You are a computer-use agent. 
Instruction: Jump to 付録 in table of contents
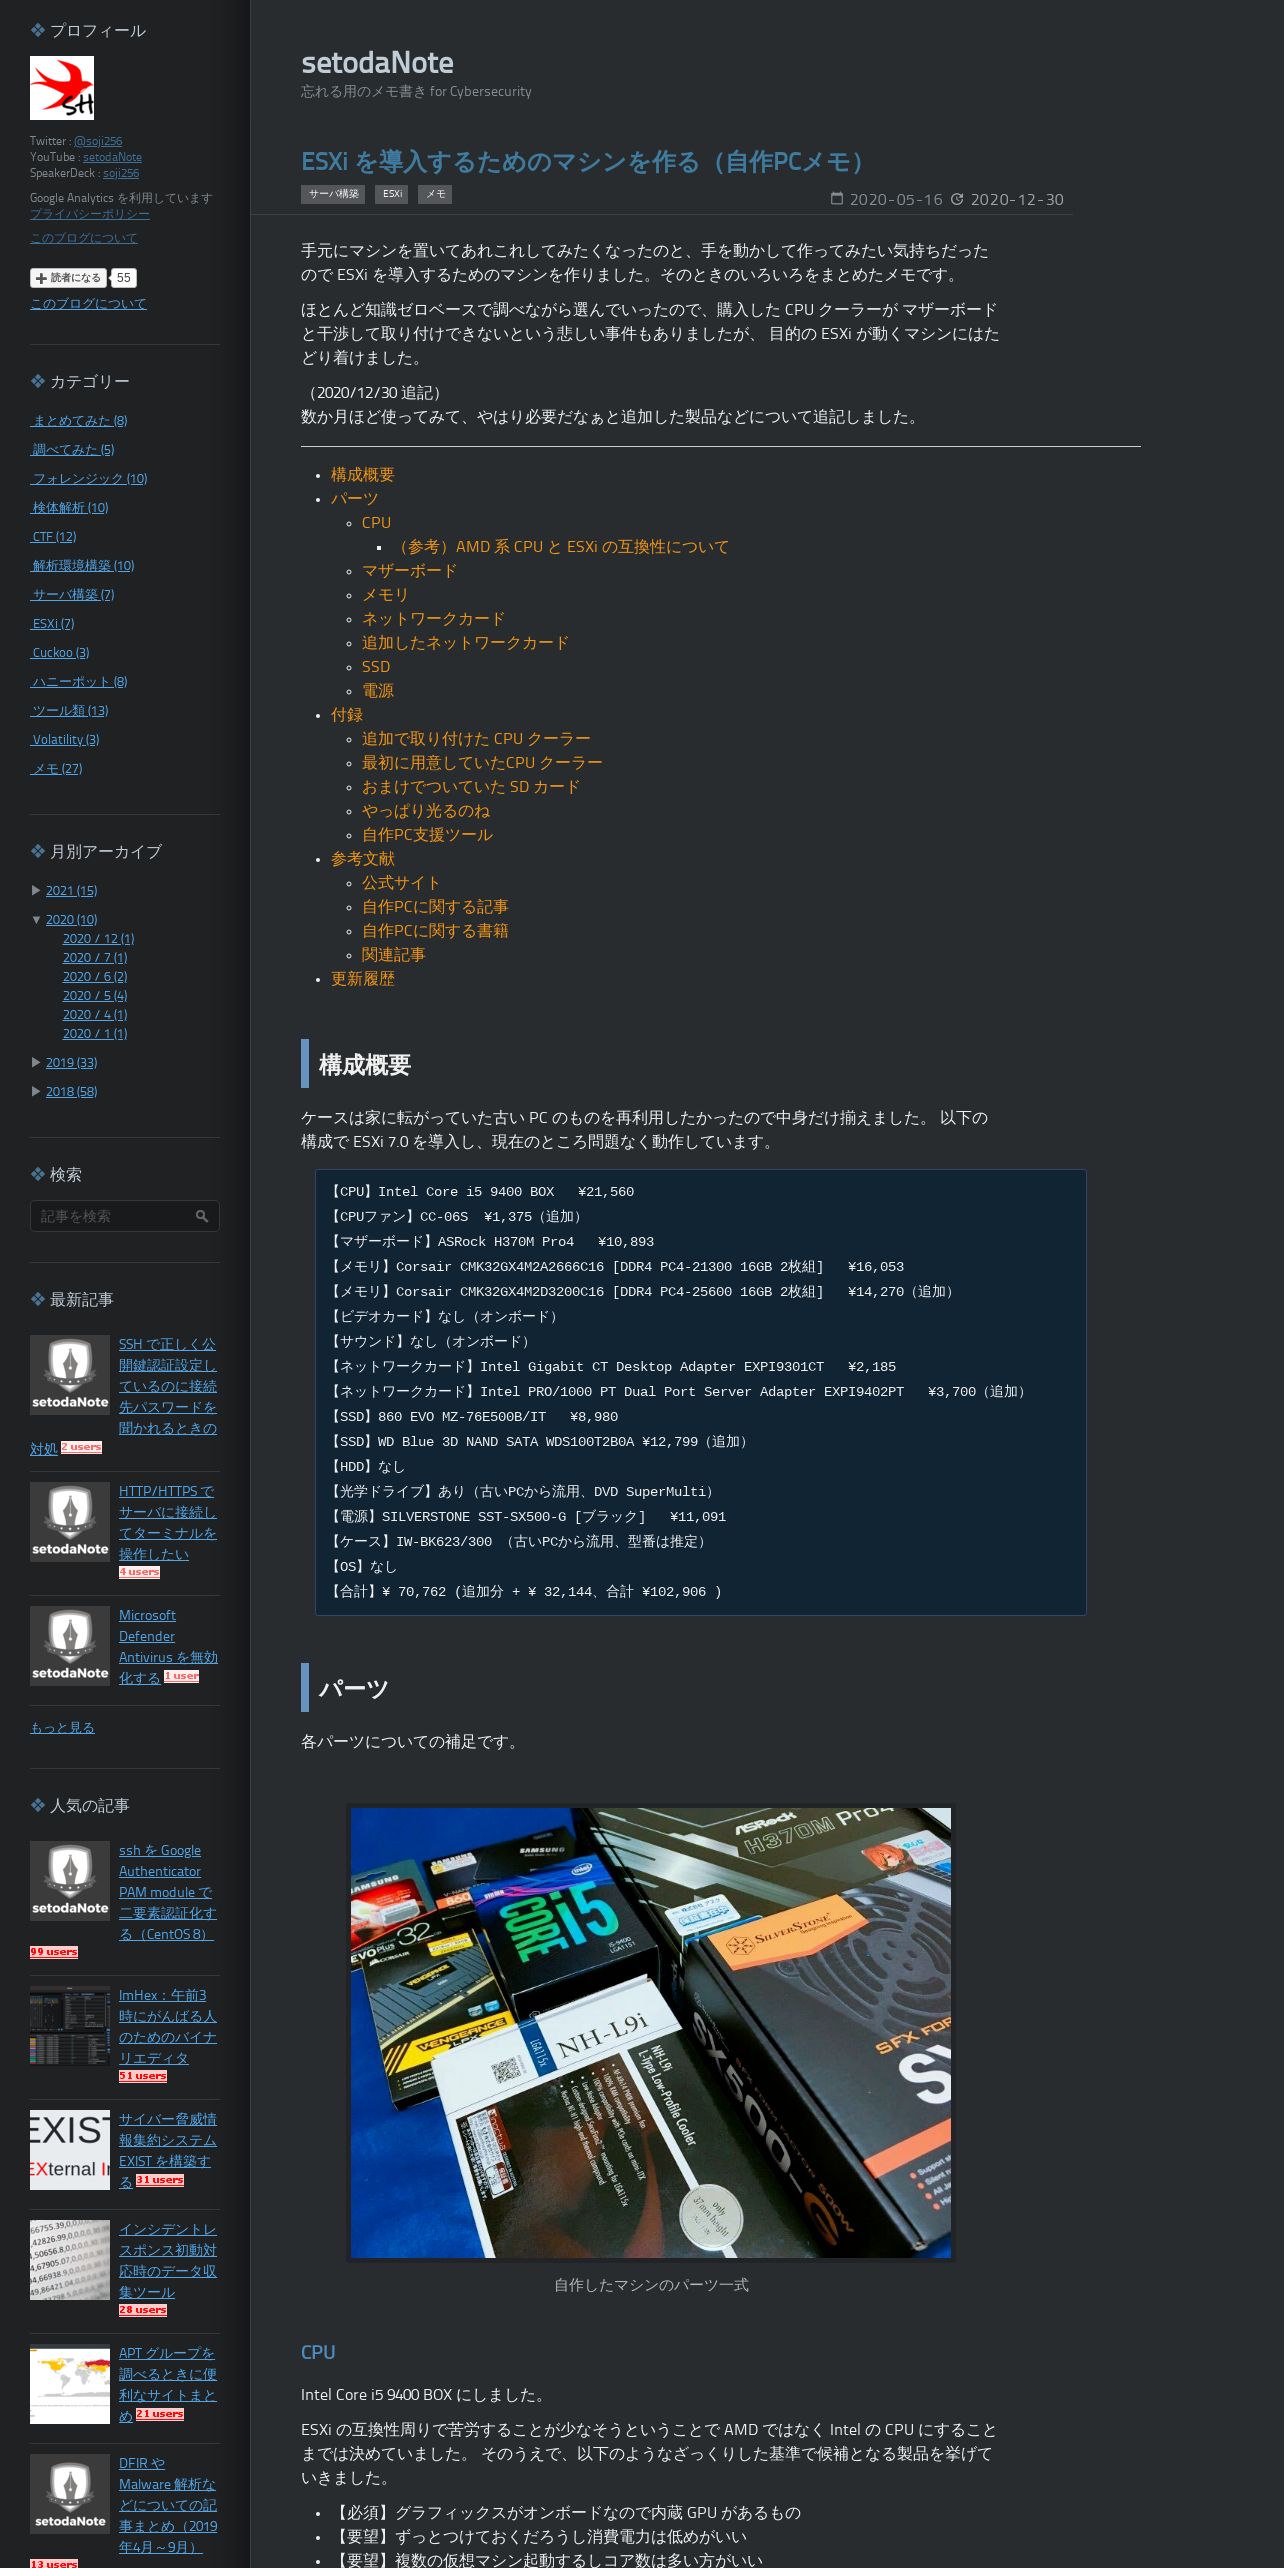(347, 714)
